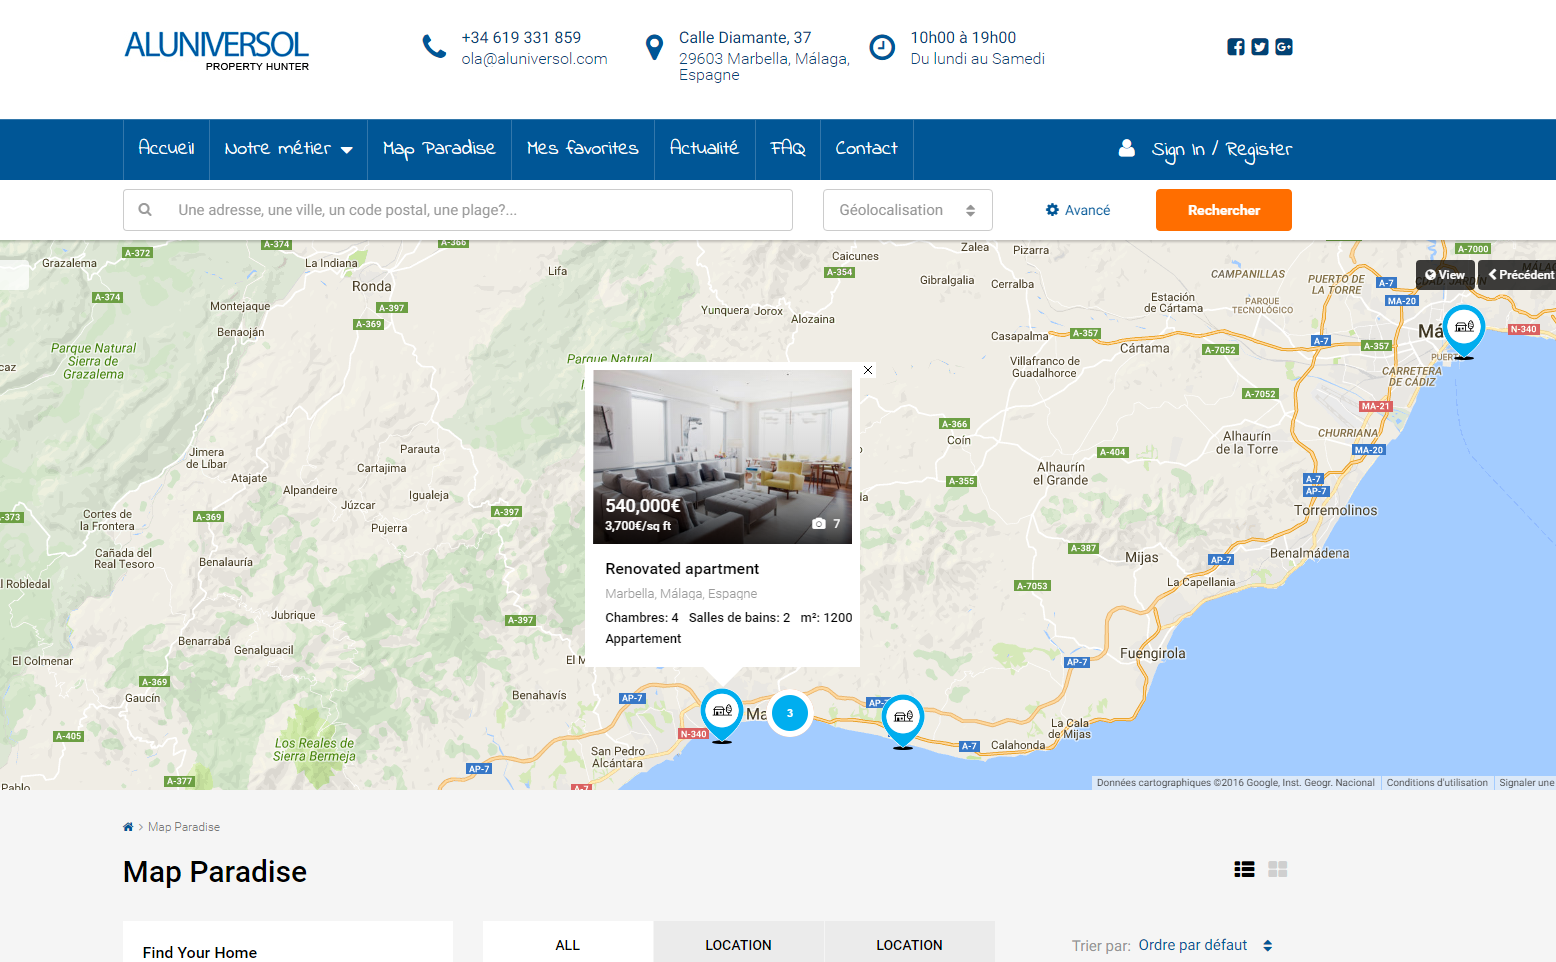Select the property marker near Calahonda
Image resolution: width=1556 pixels, height=962 pixels.
[903, 720]
